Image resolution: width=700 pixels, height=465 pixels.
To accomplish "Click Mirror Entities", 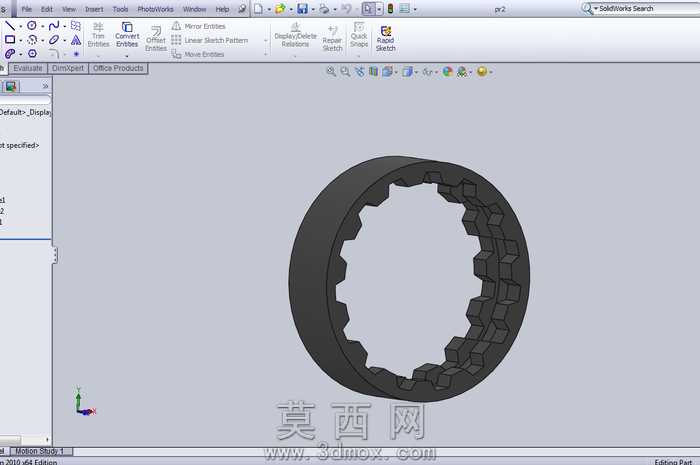I will click(x=199, y=26).
